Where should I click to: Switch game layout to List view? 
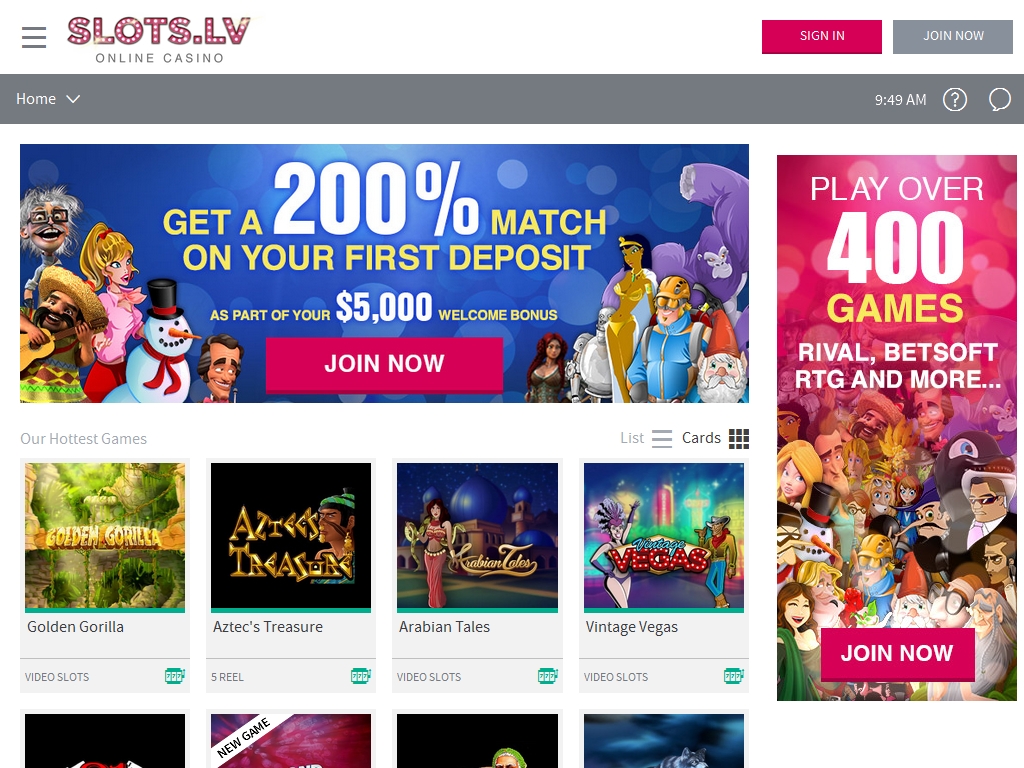point(646,438)
